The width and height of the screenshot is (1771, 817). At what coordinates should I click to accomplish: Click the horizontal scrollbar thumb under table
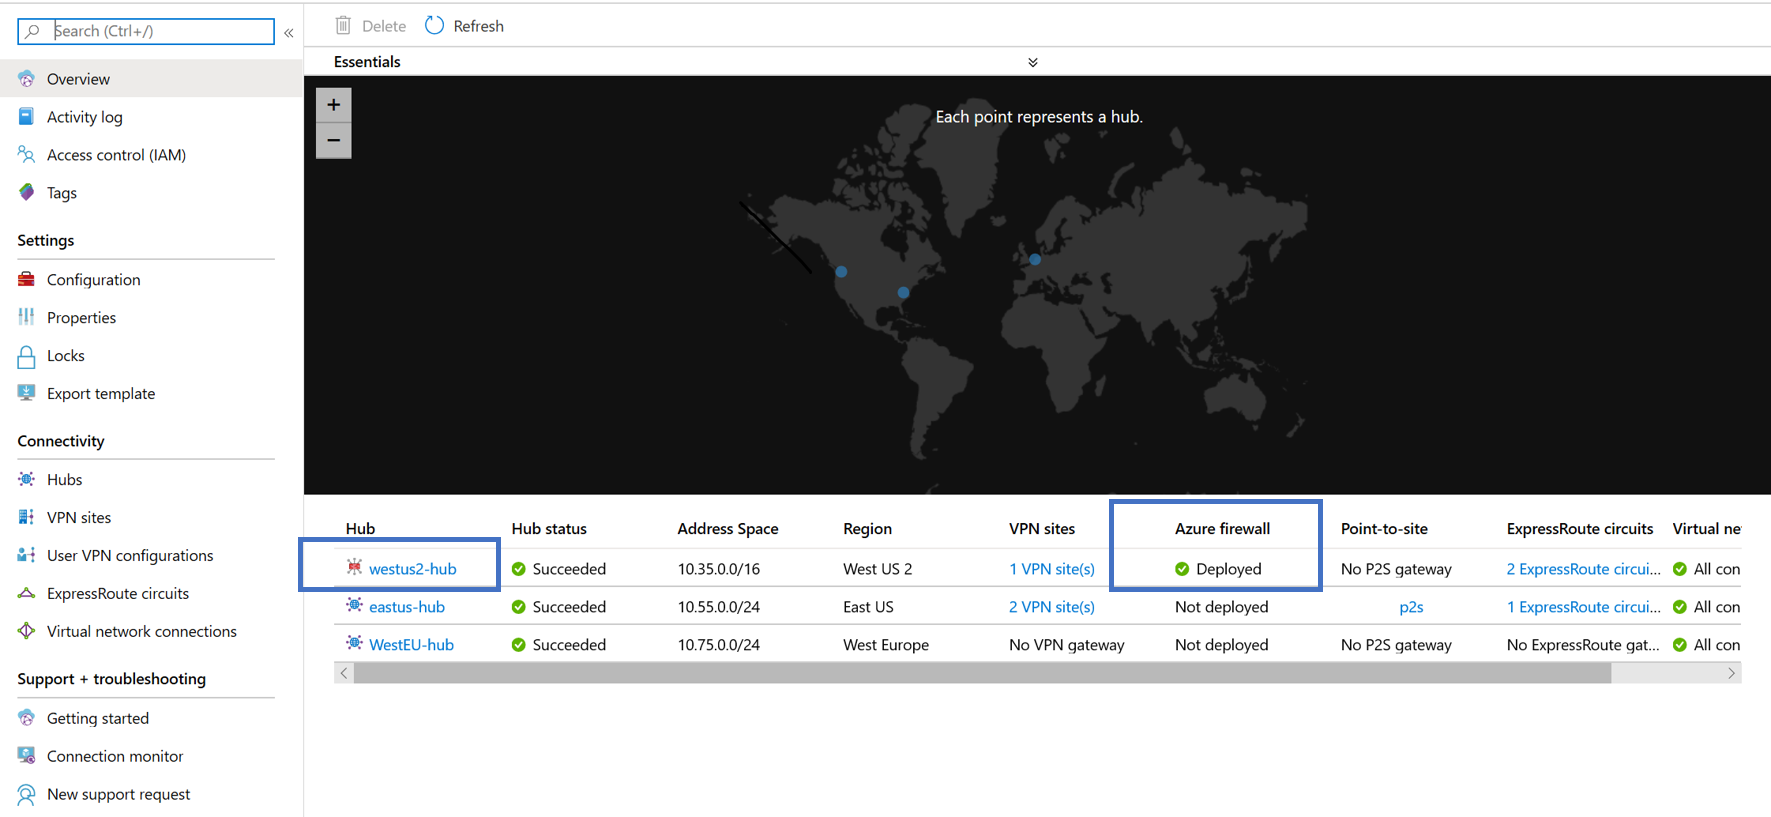[x=982, y=673]
